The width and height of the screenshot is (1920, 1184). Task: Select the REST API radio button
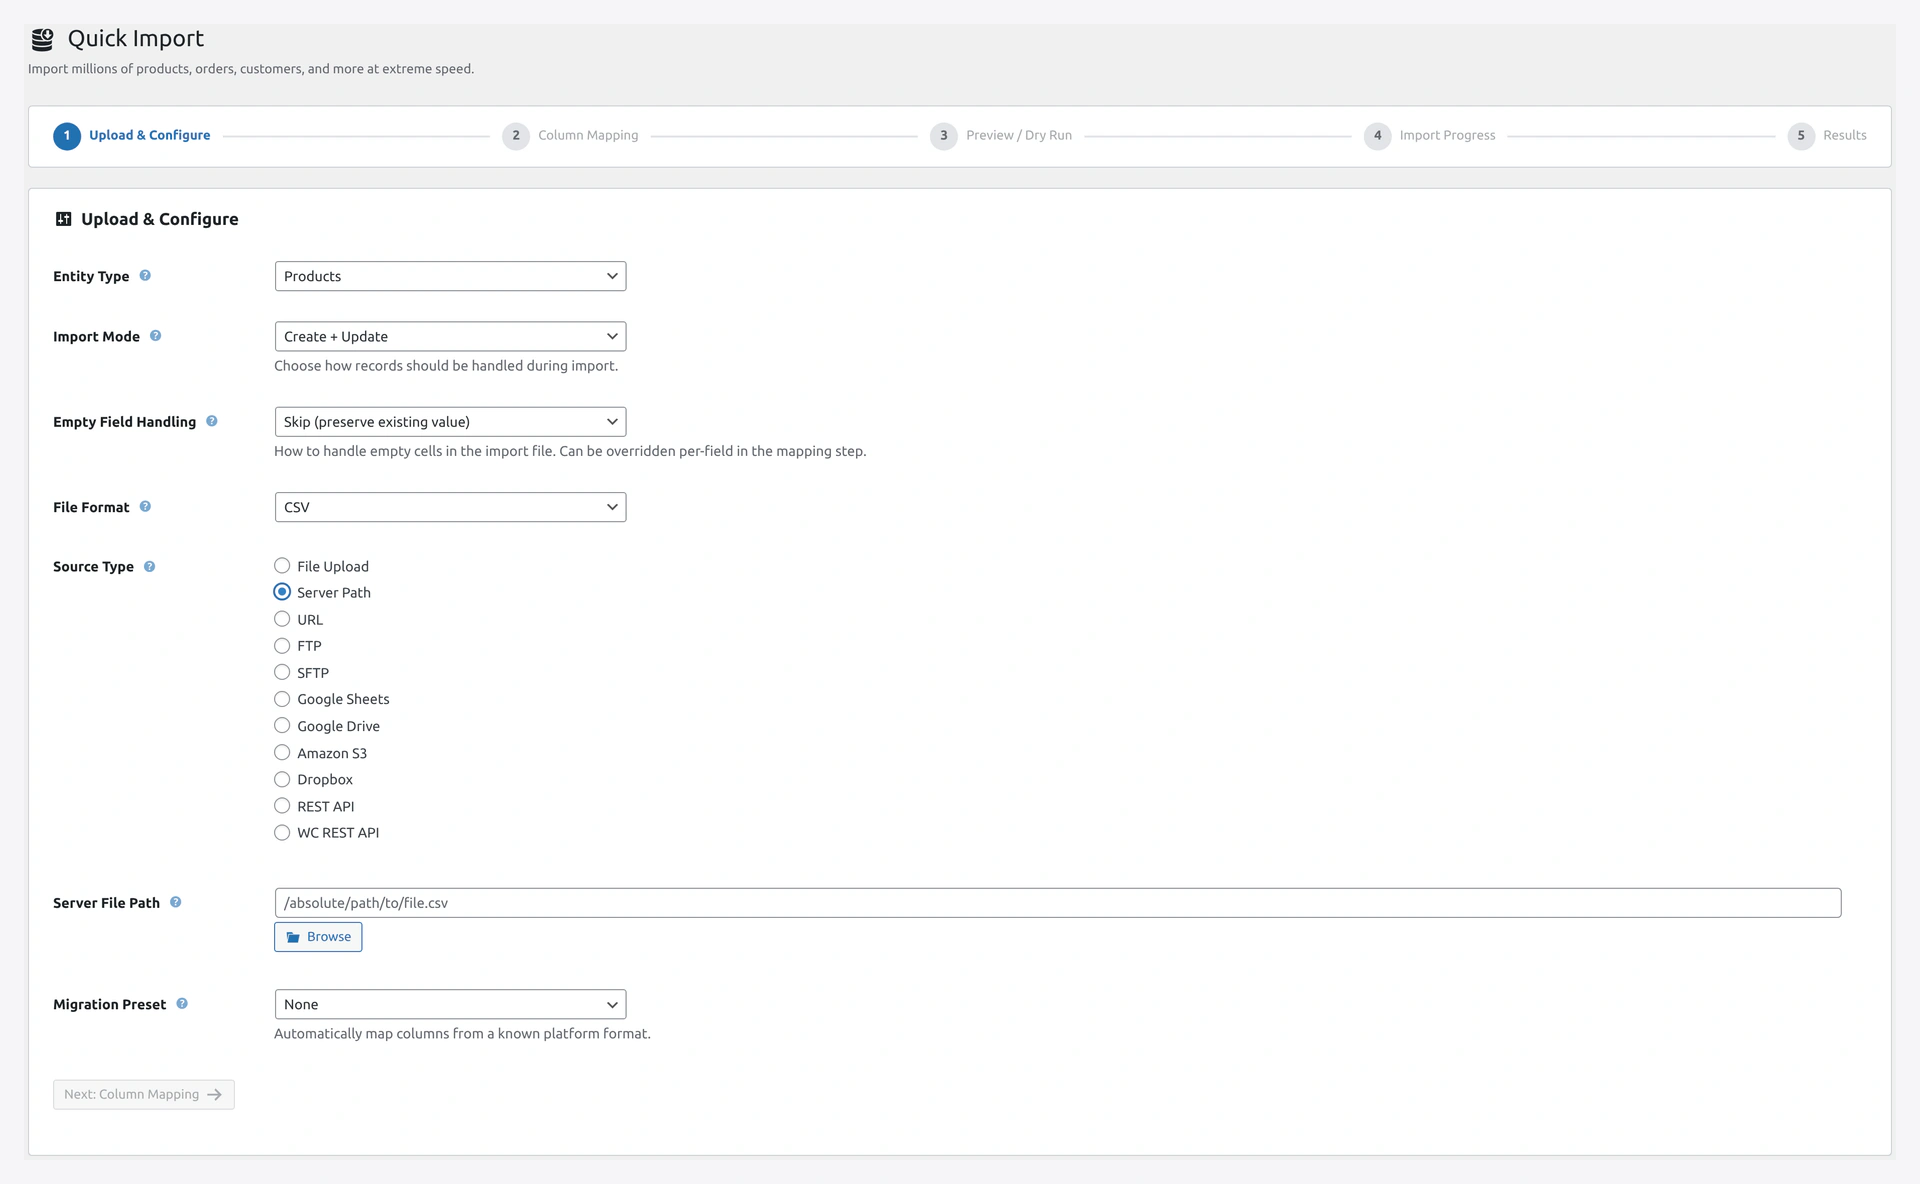coord(282,806)
